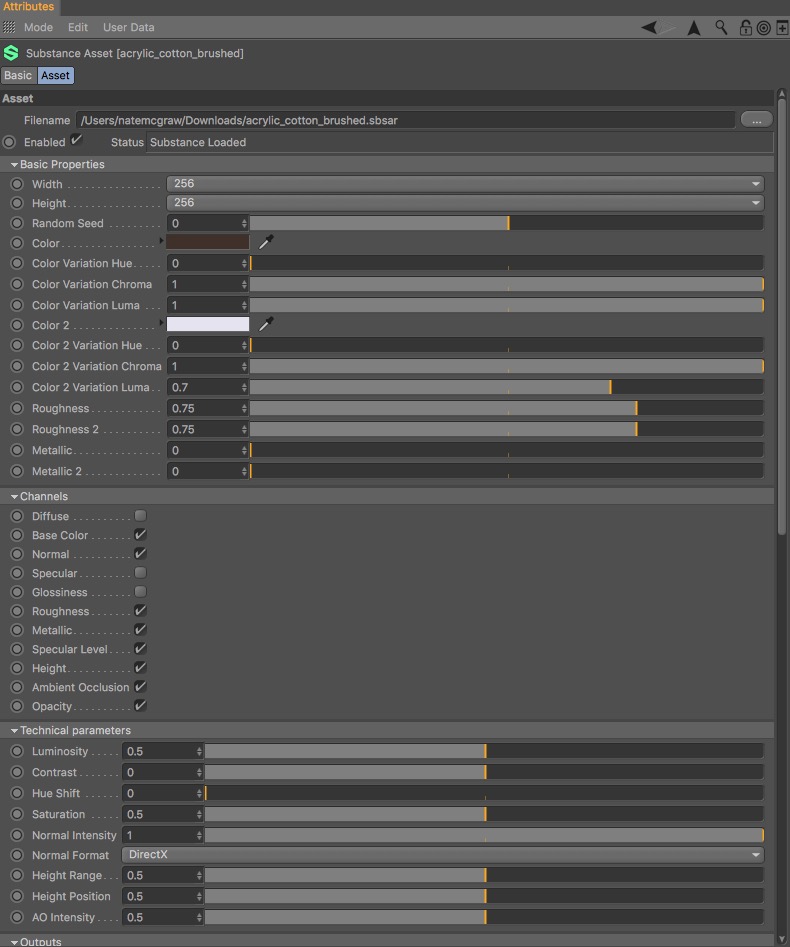Viewport: 790px width, 947px height.
Task: Toggle the Opacity channel checkbox
Action: pos(140,705)
